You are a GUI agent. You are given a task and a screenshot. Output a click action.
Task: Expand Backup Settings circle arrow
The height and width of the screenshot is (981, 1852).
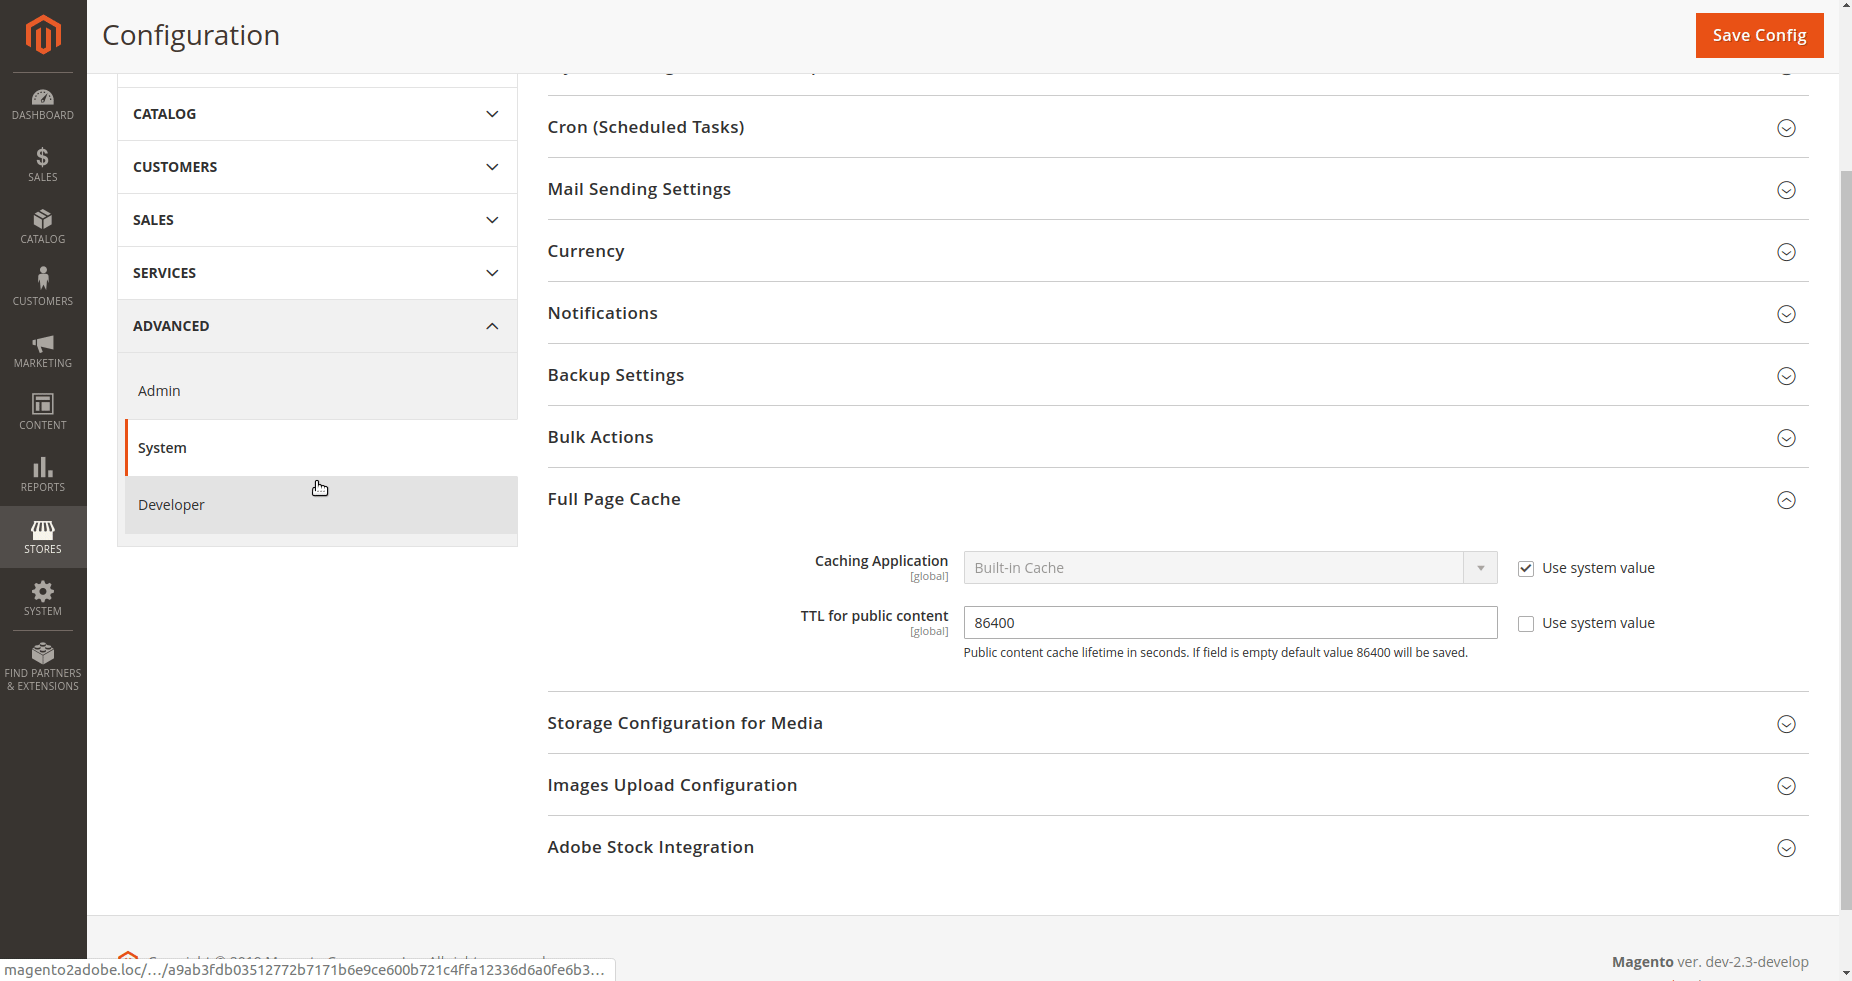pos(1786,376)
